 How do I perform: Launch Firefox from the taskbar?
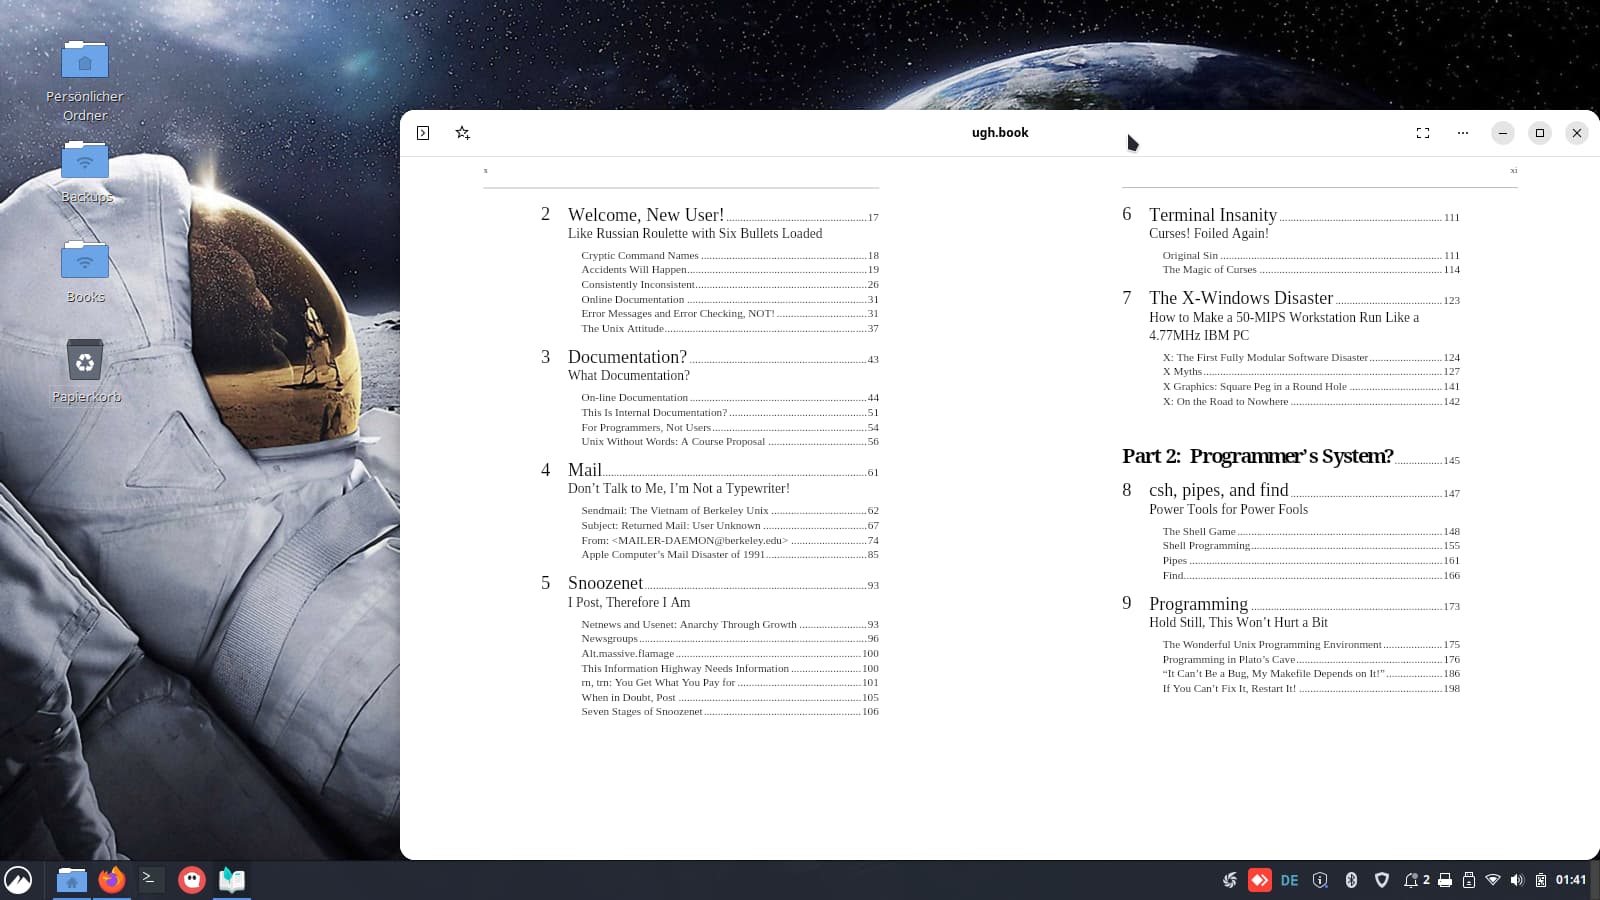[112, 880]
